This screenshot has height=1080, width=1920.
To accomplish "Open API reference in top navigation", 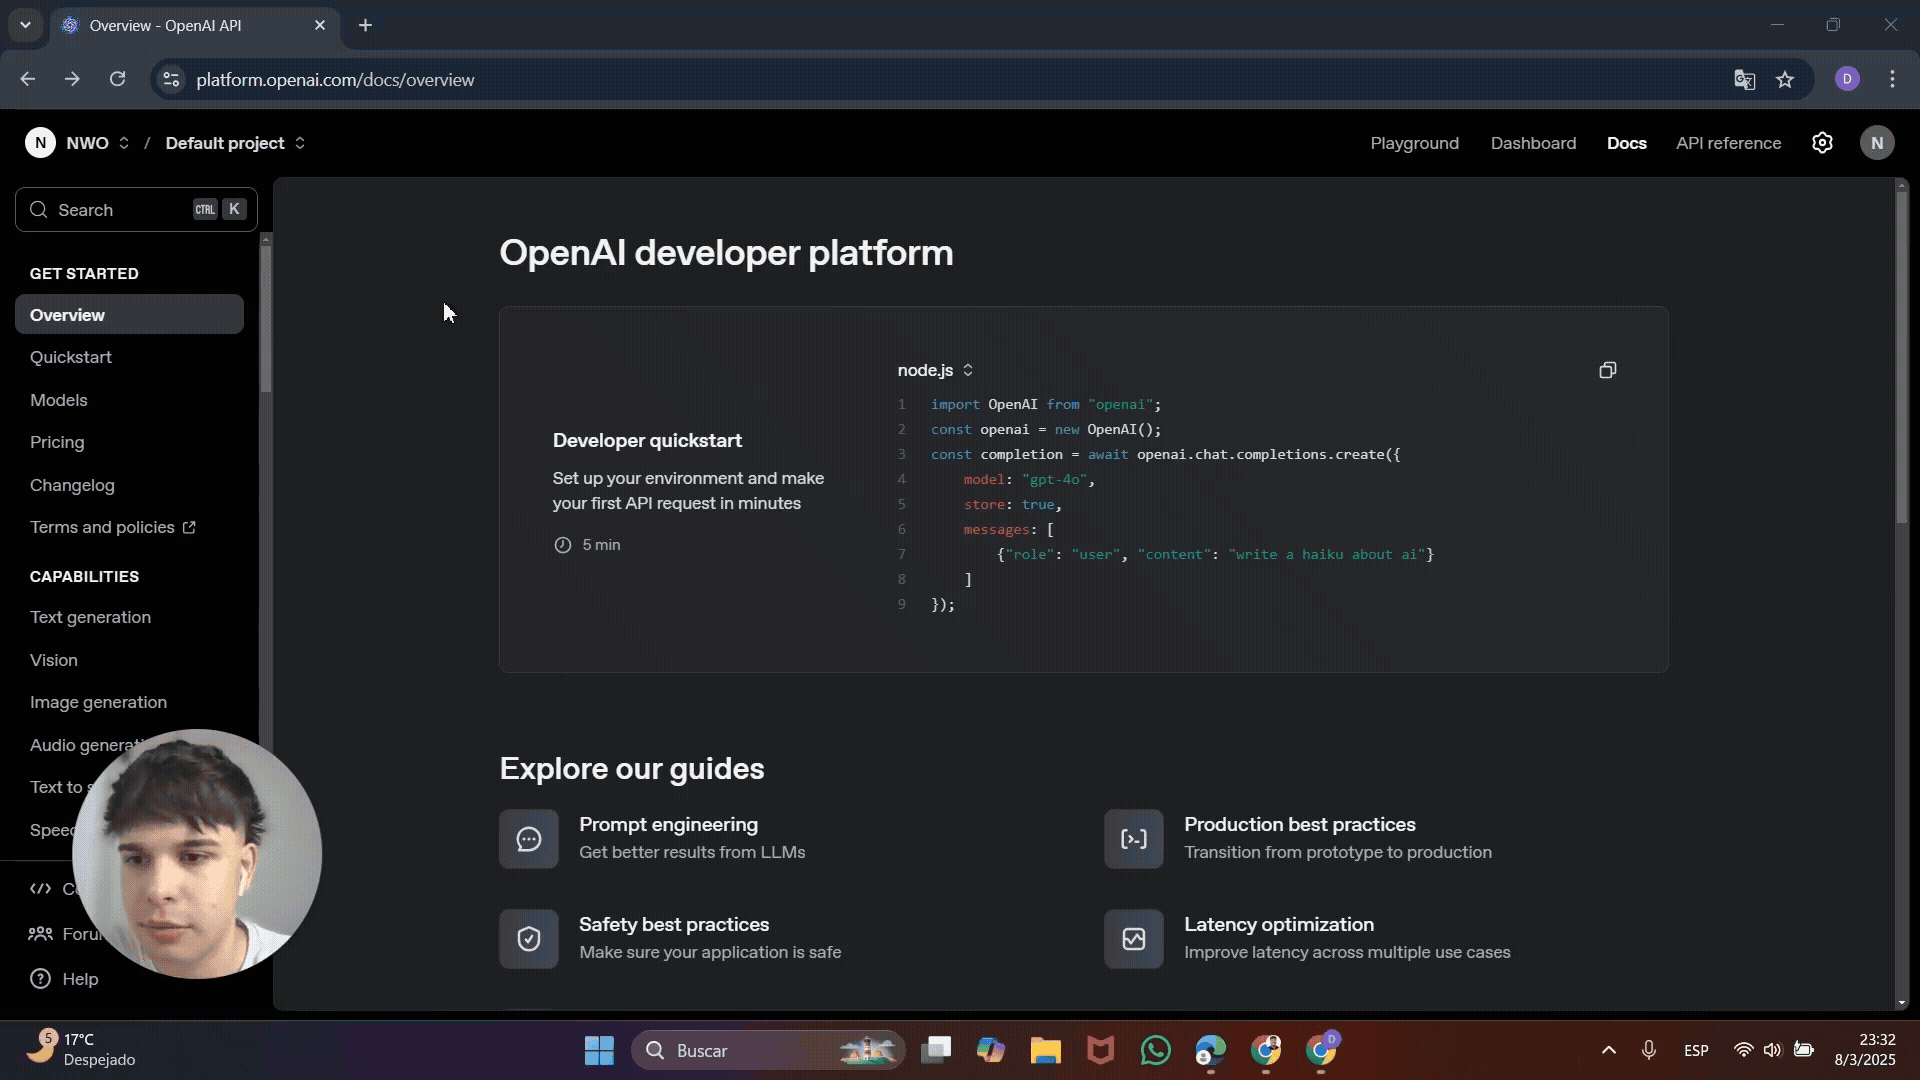I will [1728, 143].
